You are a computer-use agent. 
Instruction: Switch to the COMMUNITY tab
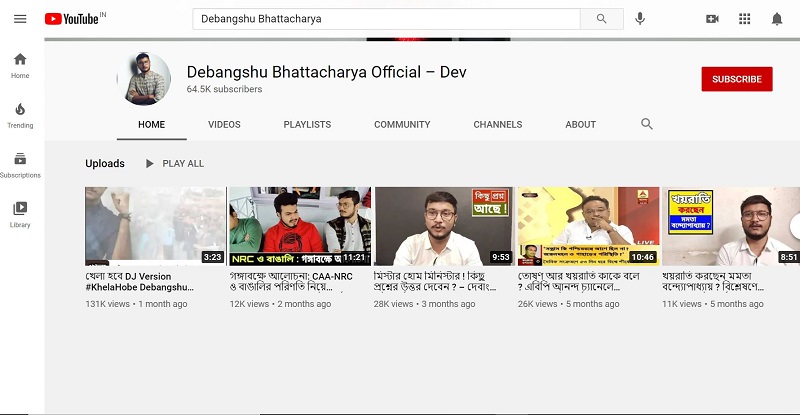point(402,125)
